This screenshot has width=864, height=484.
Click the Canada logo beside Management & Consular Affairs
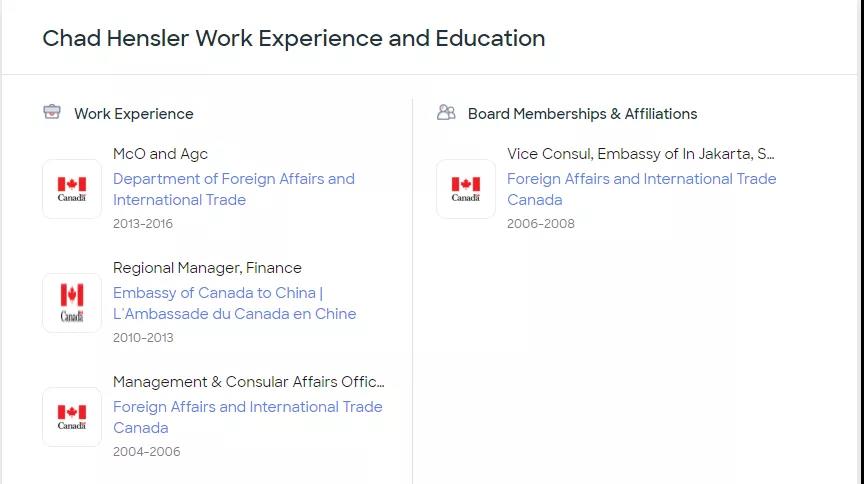tap(72, 417)
